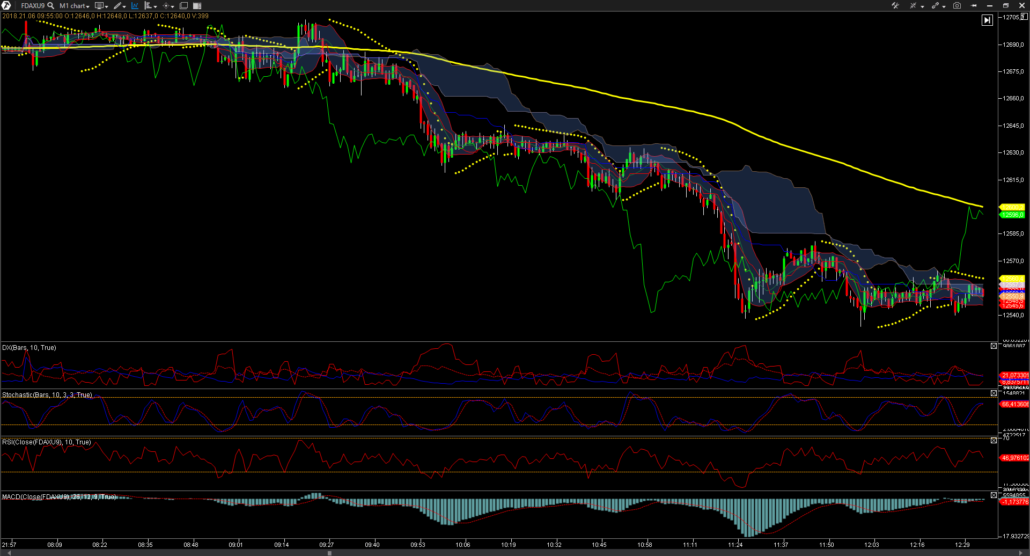Expand the crossed lines icon dropdown arrow

tap(922, 7)
